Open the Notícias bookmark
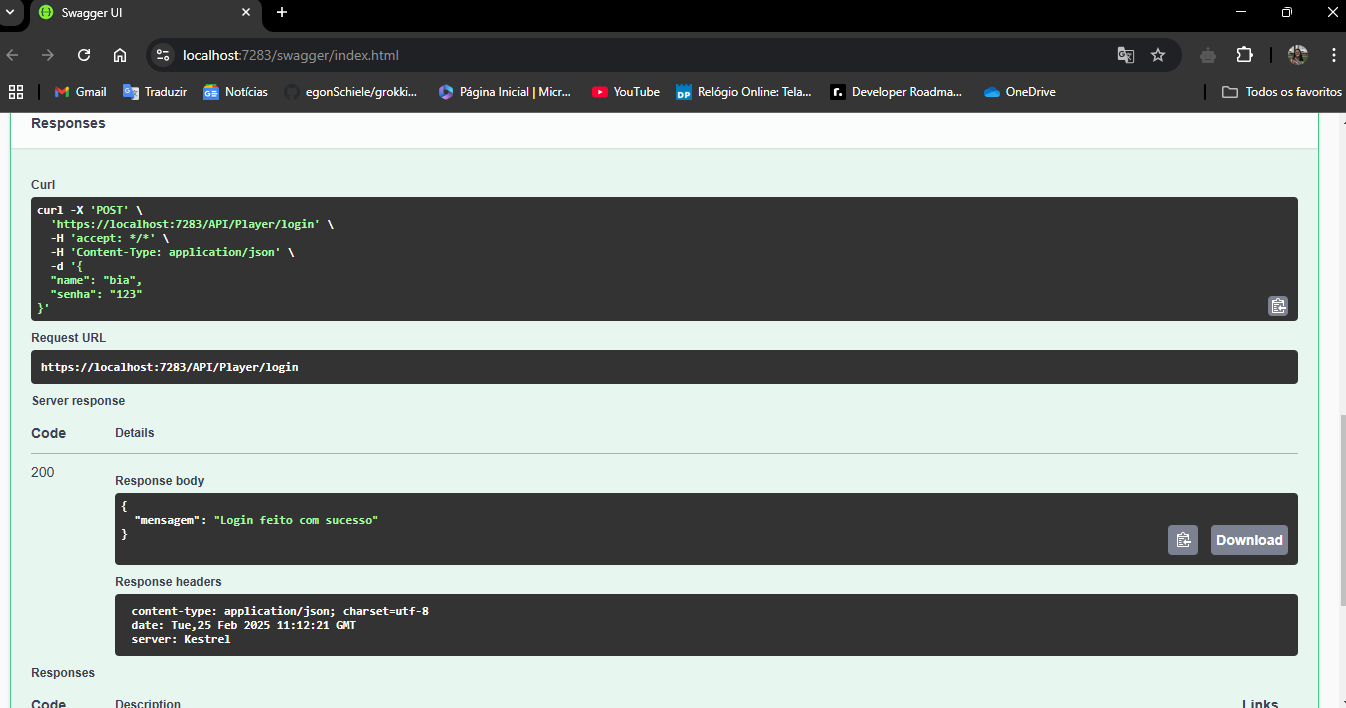Viewport: 1346px width, 708px height. [x=236, y=92]
